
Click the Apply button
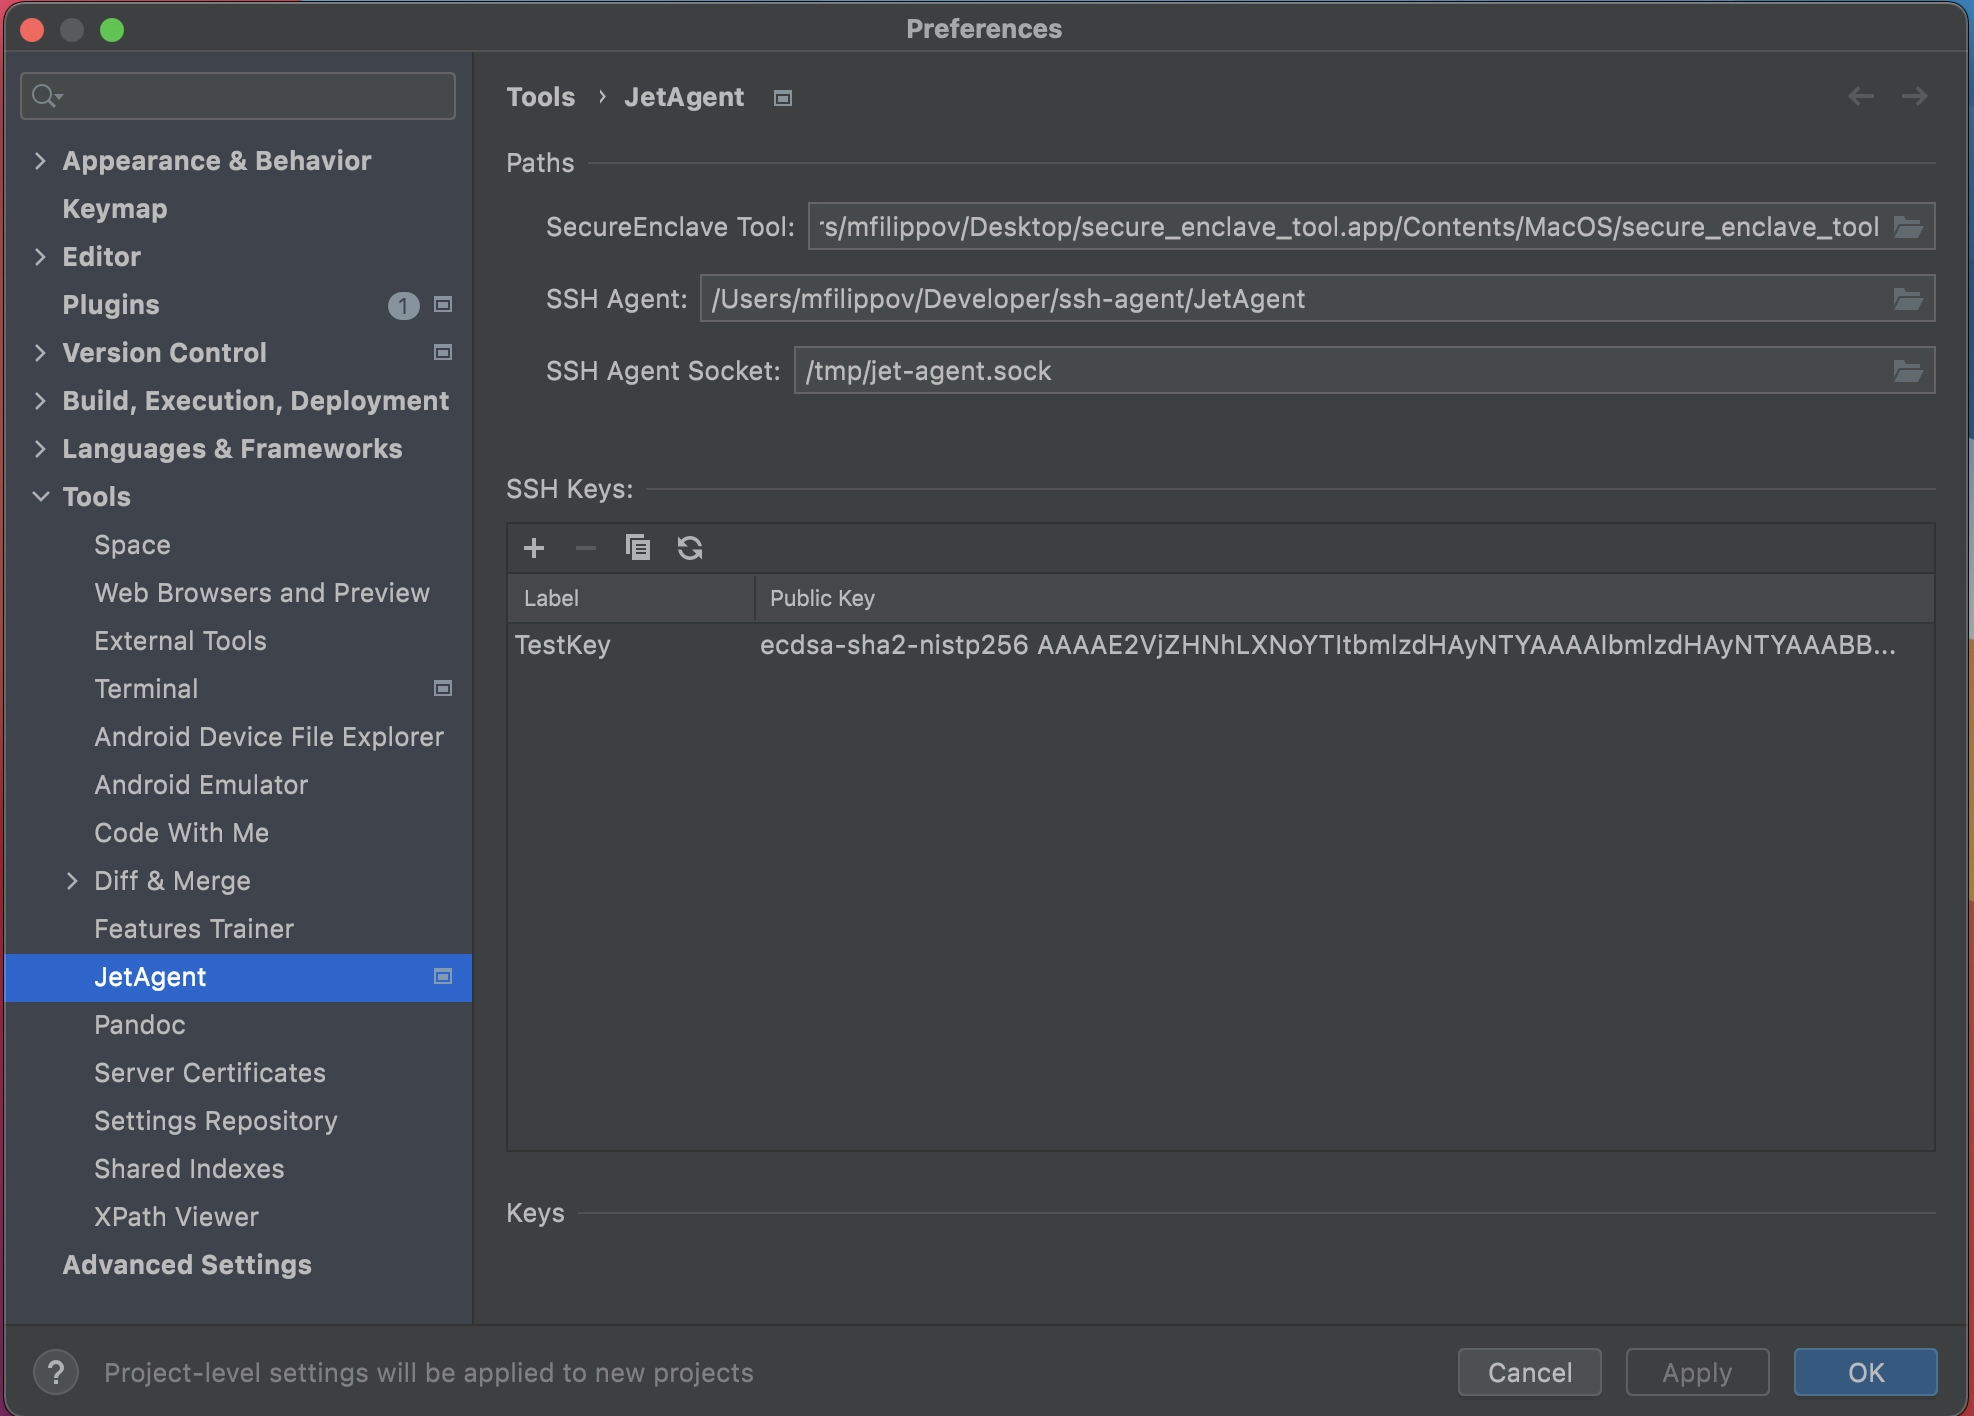click(1697, 1372)
